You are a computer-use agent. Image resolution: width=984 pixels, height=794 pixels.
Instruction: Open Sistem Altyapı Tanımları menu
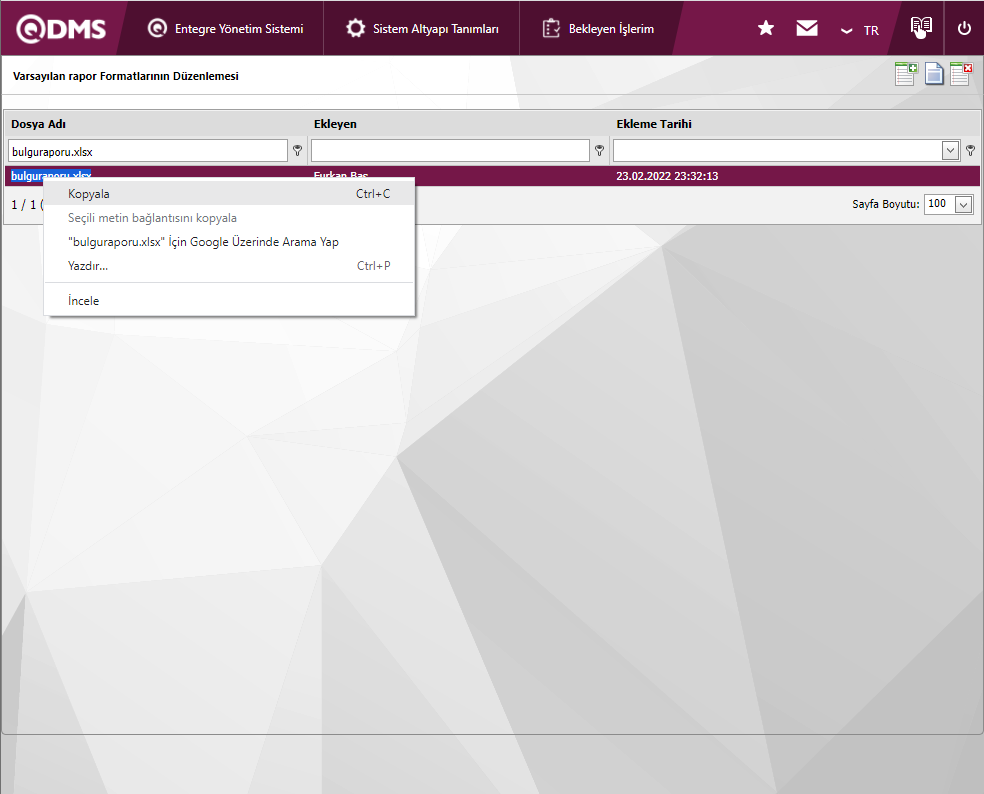(x=422, y=29)
